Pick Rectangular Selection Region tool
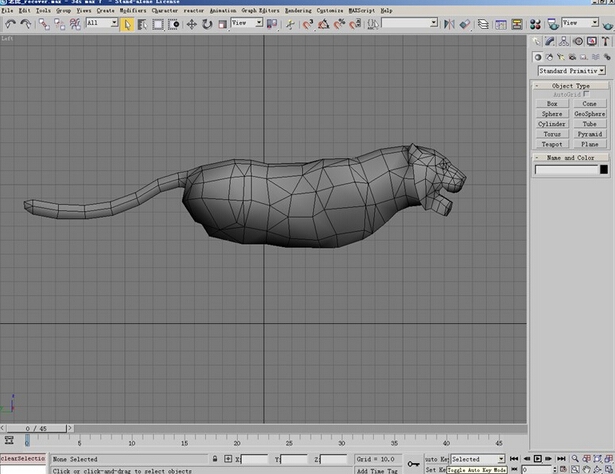 click(158, 24)
